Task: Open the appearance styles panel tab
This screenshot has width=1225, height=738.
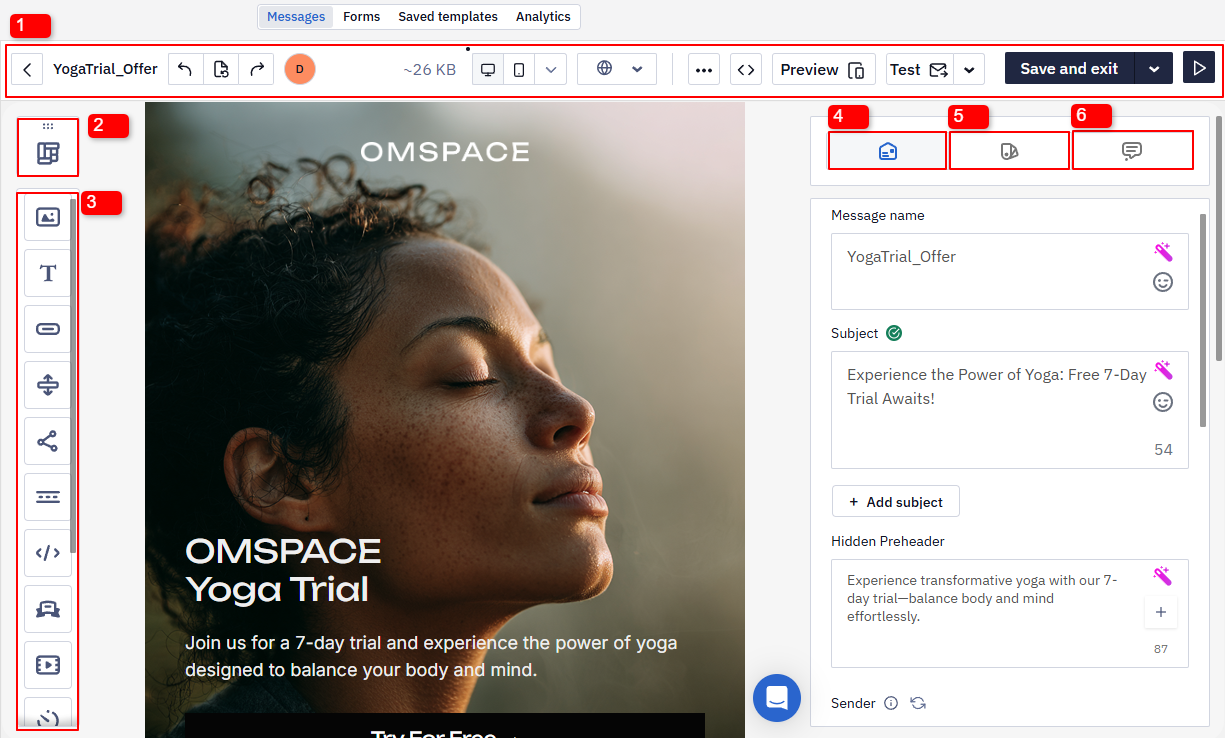Action: tap(1009, 151)
